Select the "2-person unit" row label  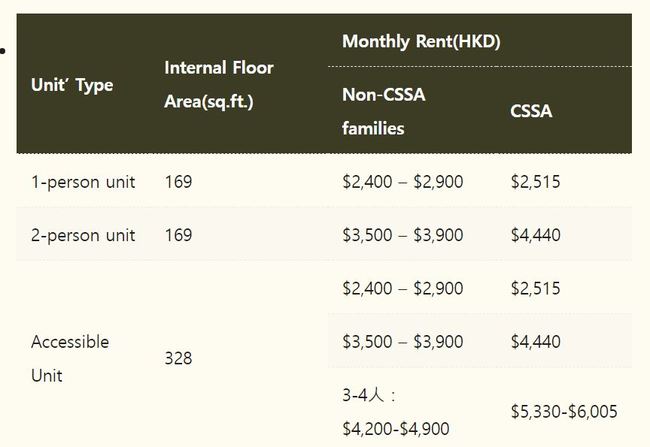83,235
